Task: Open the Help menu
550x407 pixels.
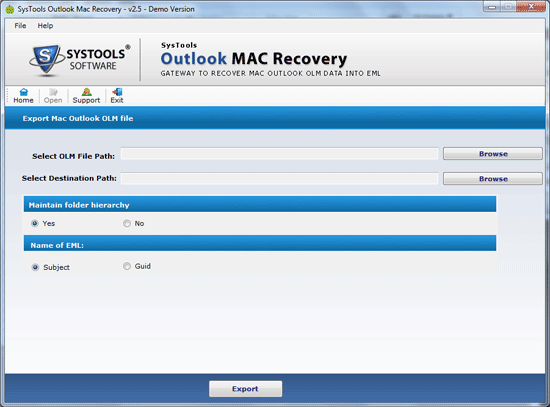Action: [45, 26]
